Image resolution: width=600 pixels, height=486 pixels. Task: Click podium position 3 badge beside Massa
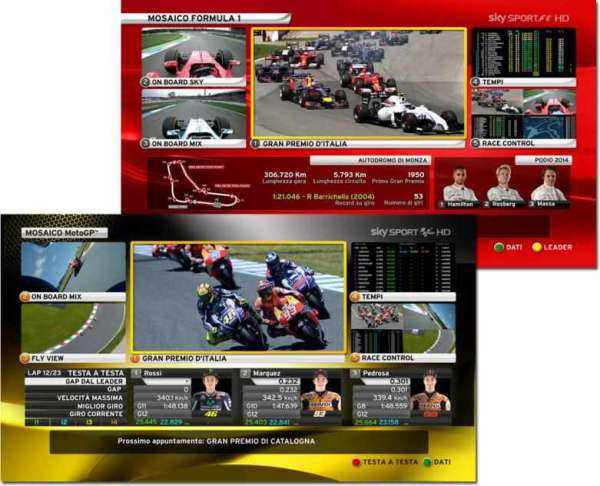click(532, 204)
